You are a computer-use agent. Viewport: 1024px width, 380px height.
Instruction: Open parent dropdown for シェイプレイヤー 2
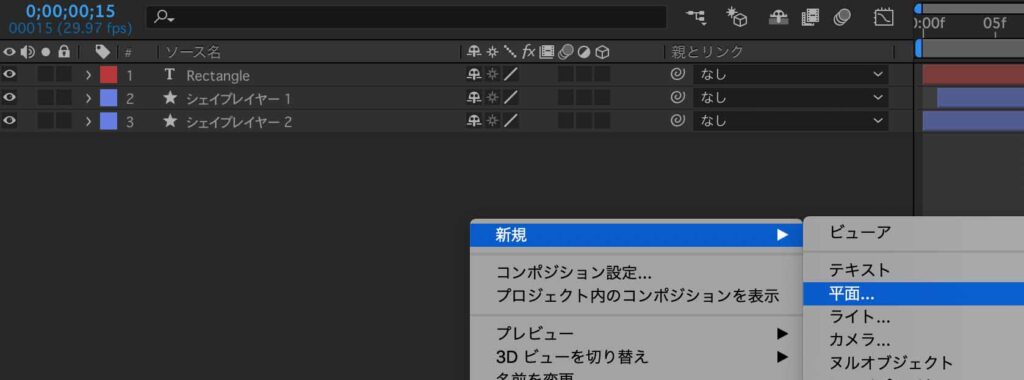(791, 121)
